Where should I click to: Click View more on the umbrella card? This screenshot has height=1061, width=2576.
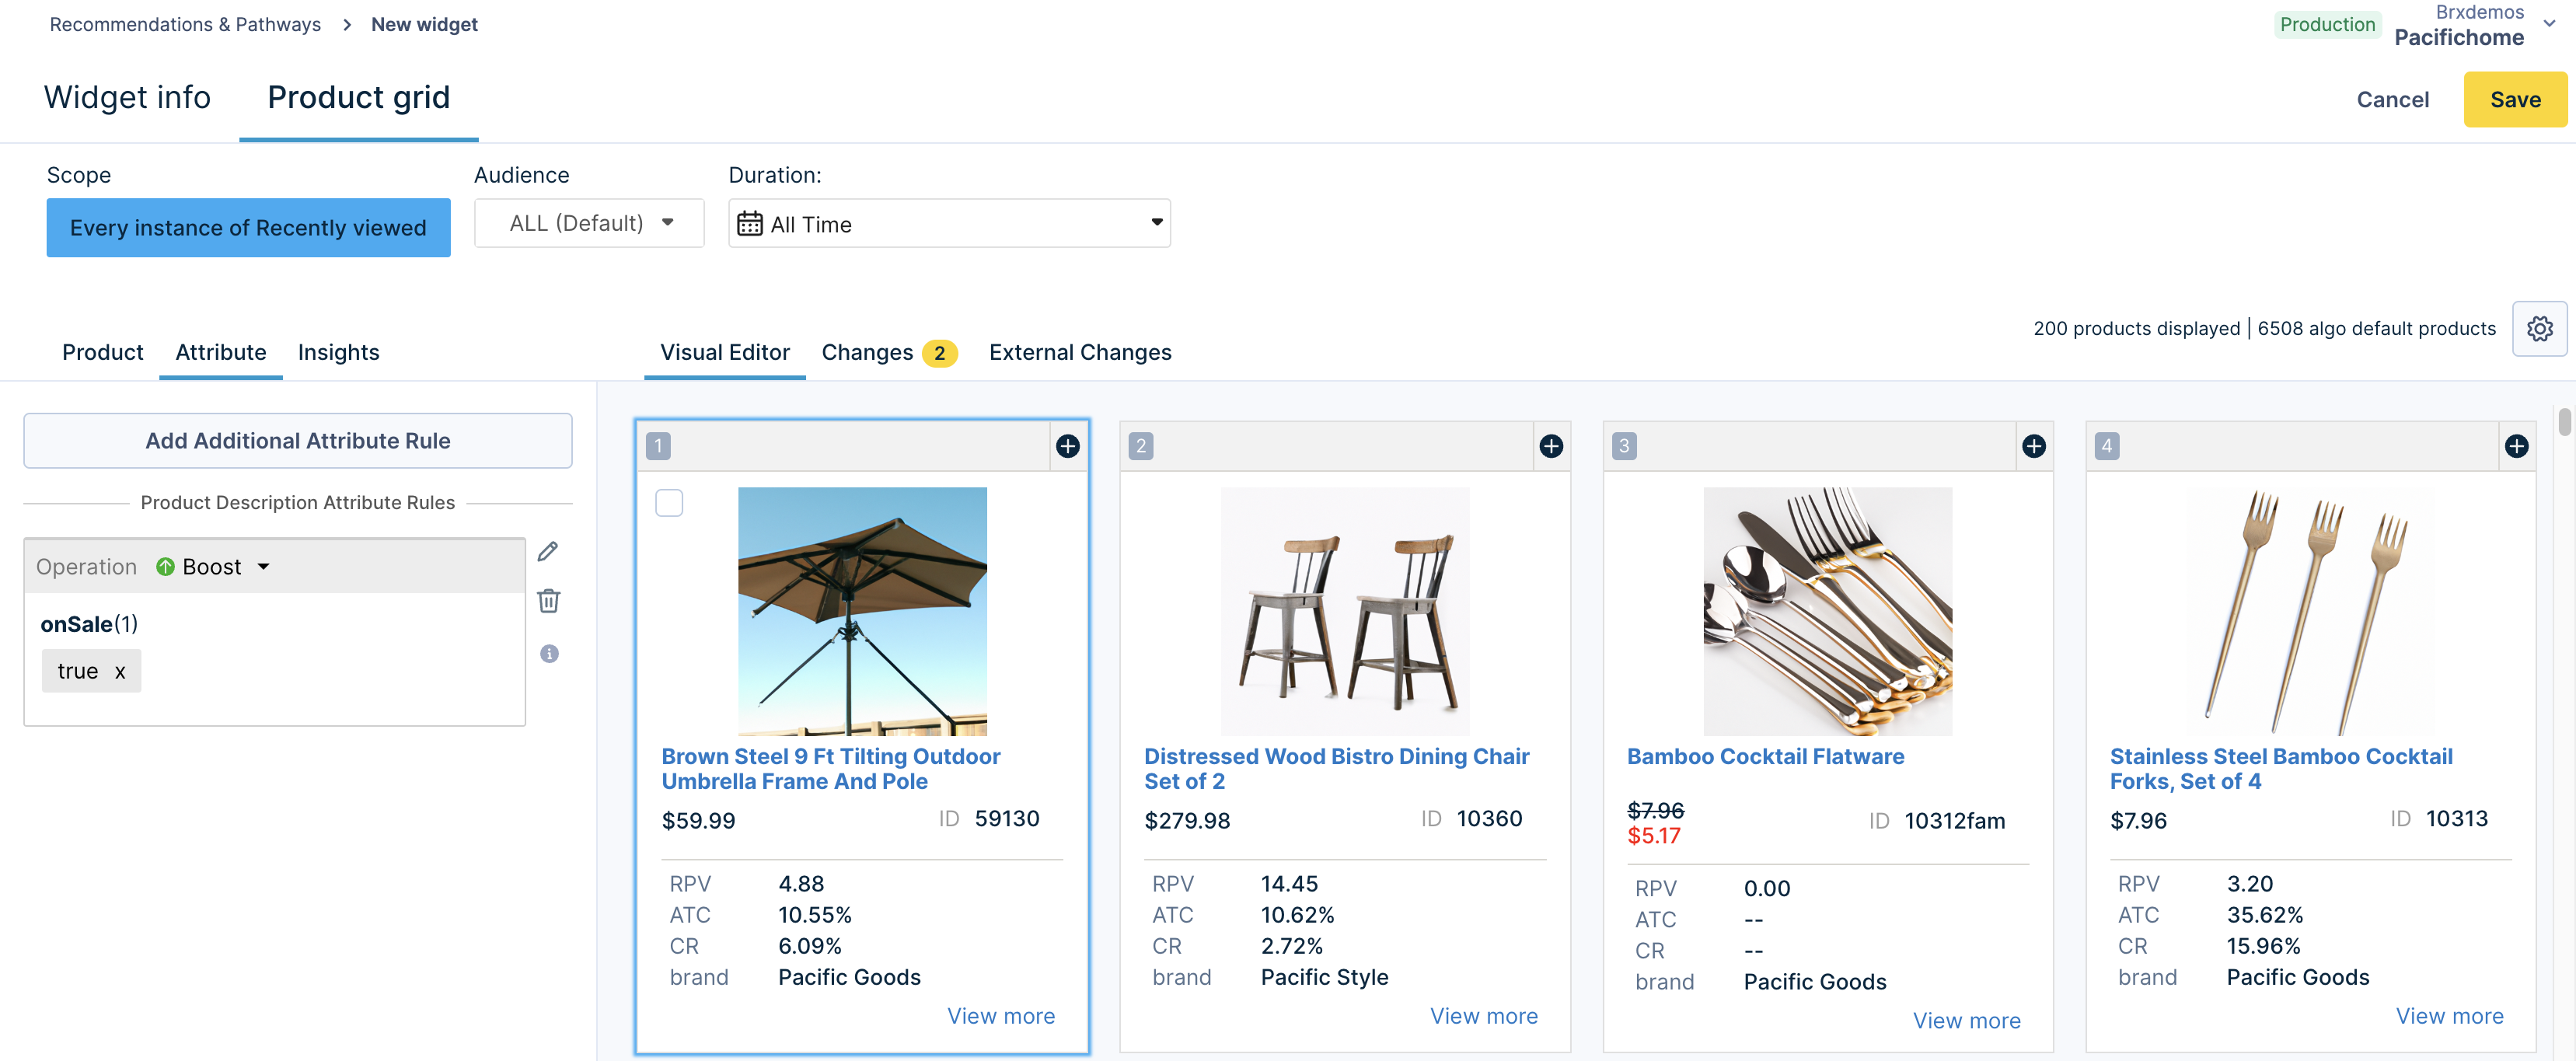pos(1000,1016)
